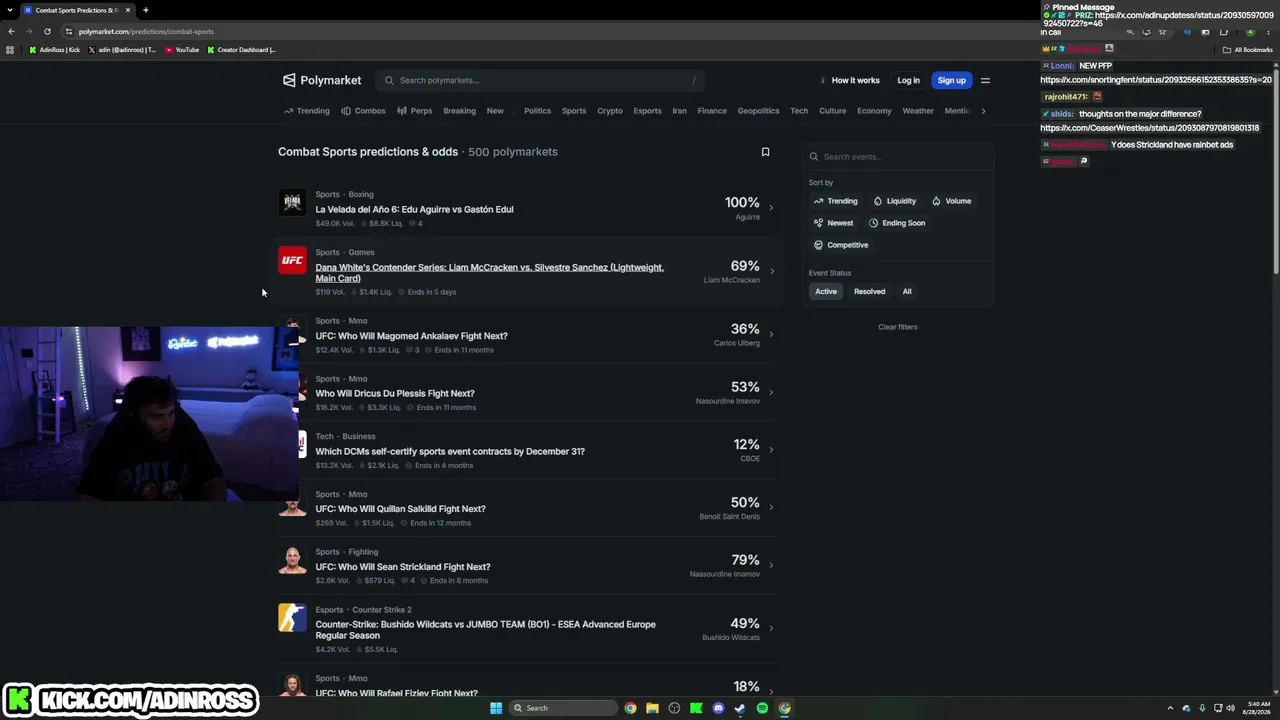Viewport: 1280px width, 720px height.
Task: Open the Trending category tab
Action: click(307, 111)
